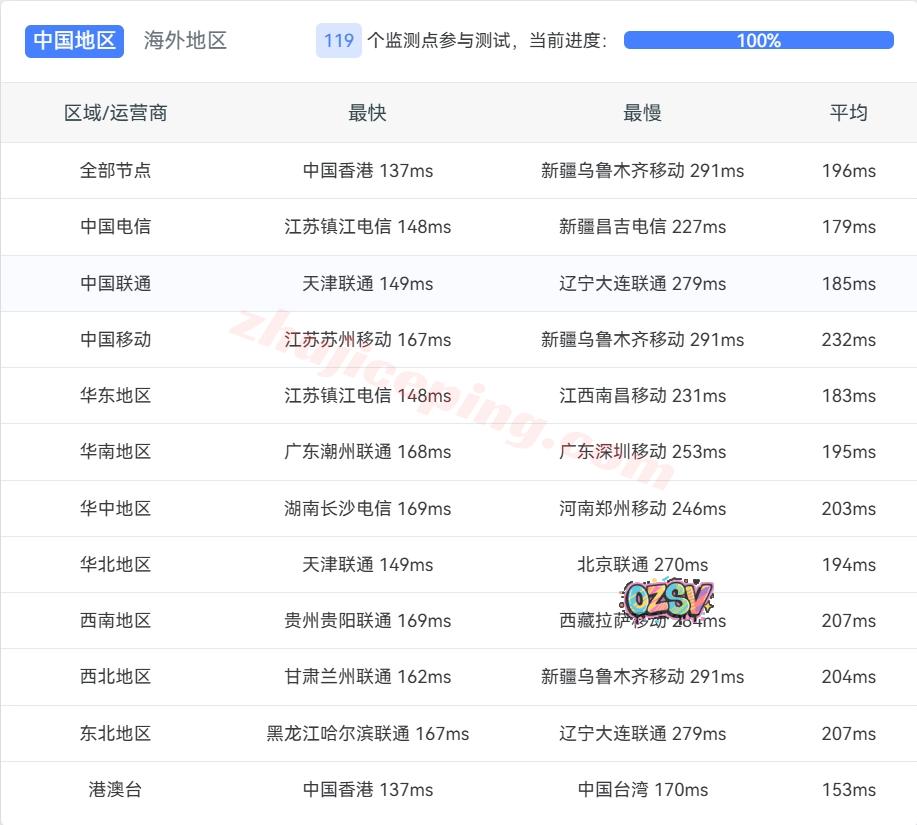
Task: Sort by the 最快 column header
Action: tap(367, 113)
